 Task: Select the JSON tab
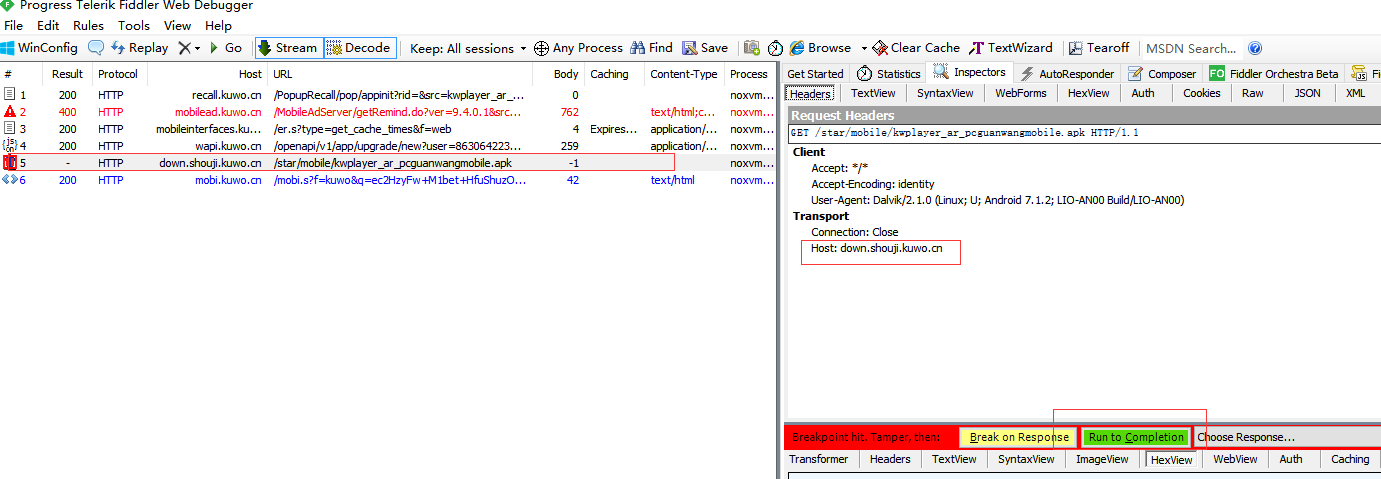1307,93
